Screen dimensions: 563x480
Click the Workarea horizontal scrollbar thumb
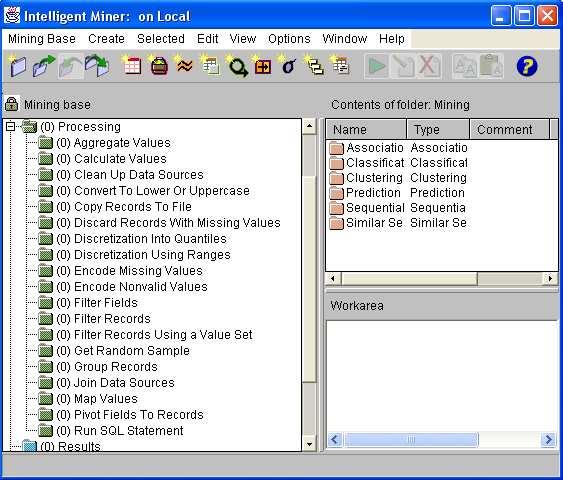[x=411, y=439]
